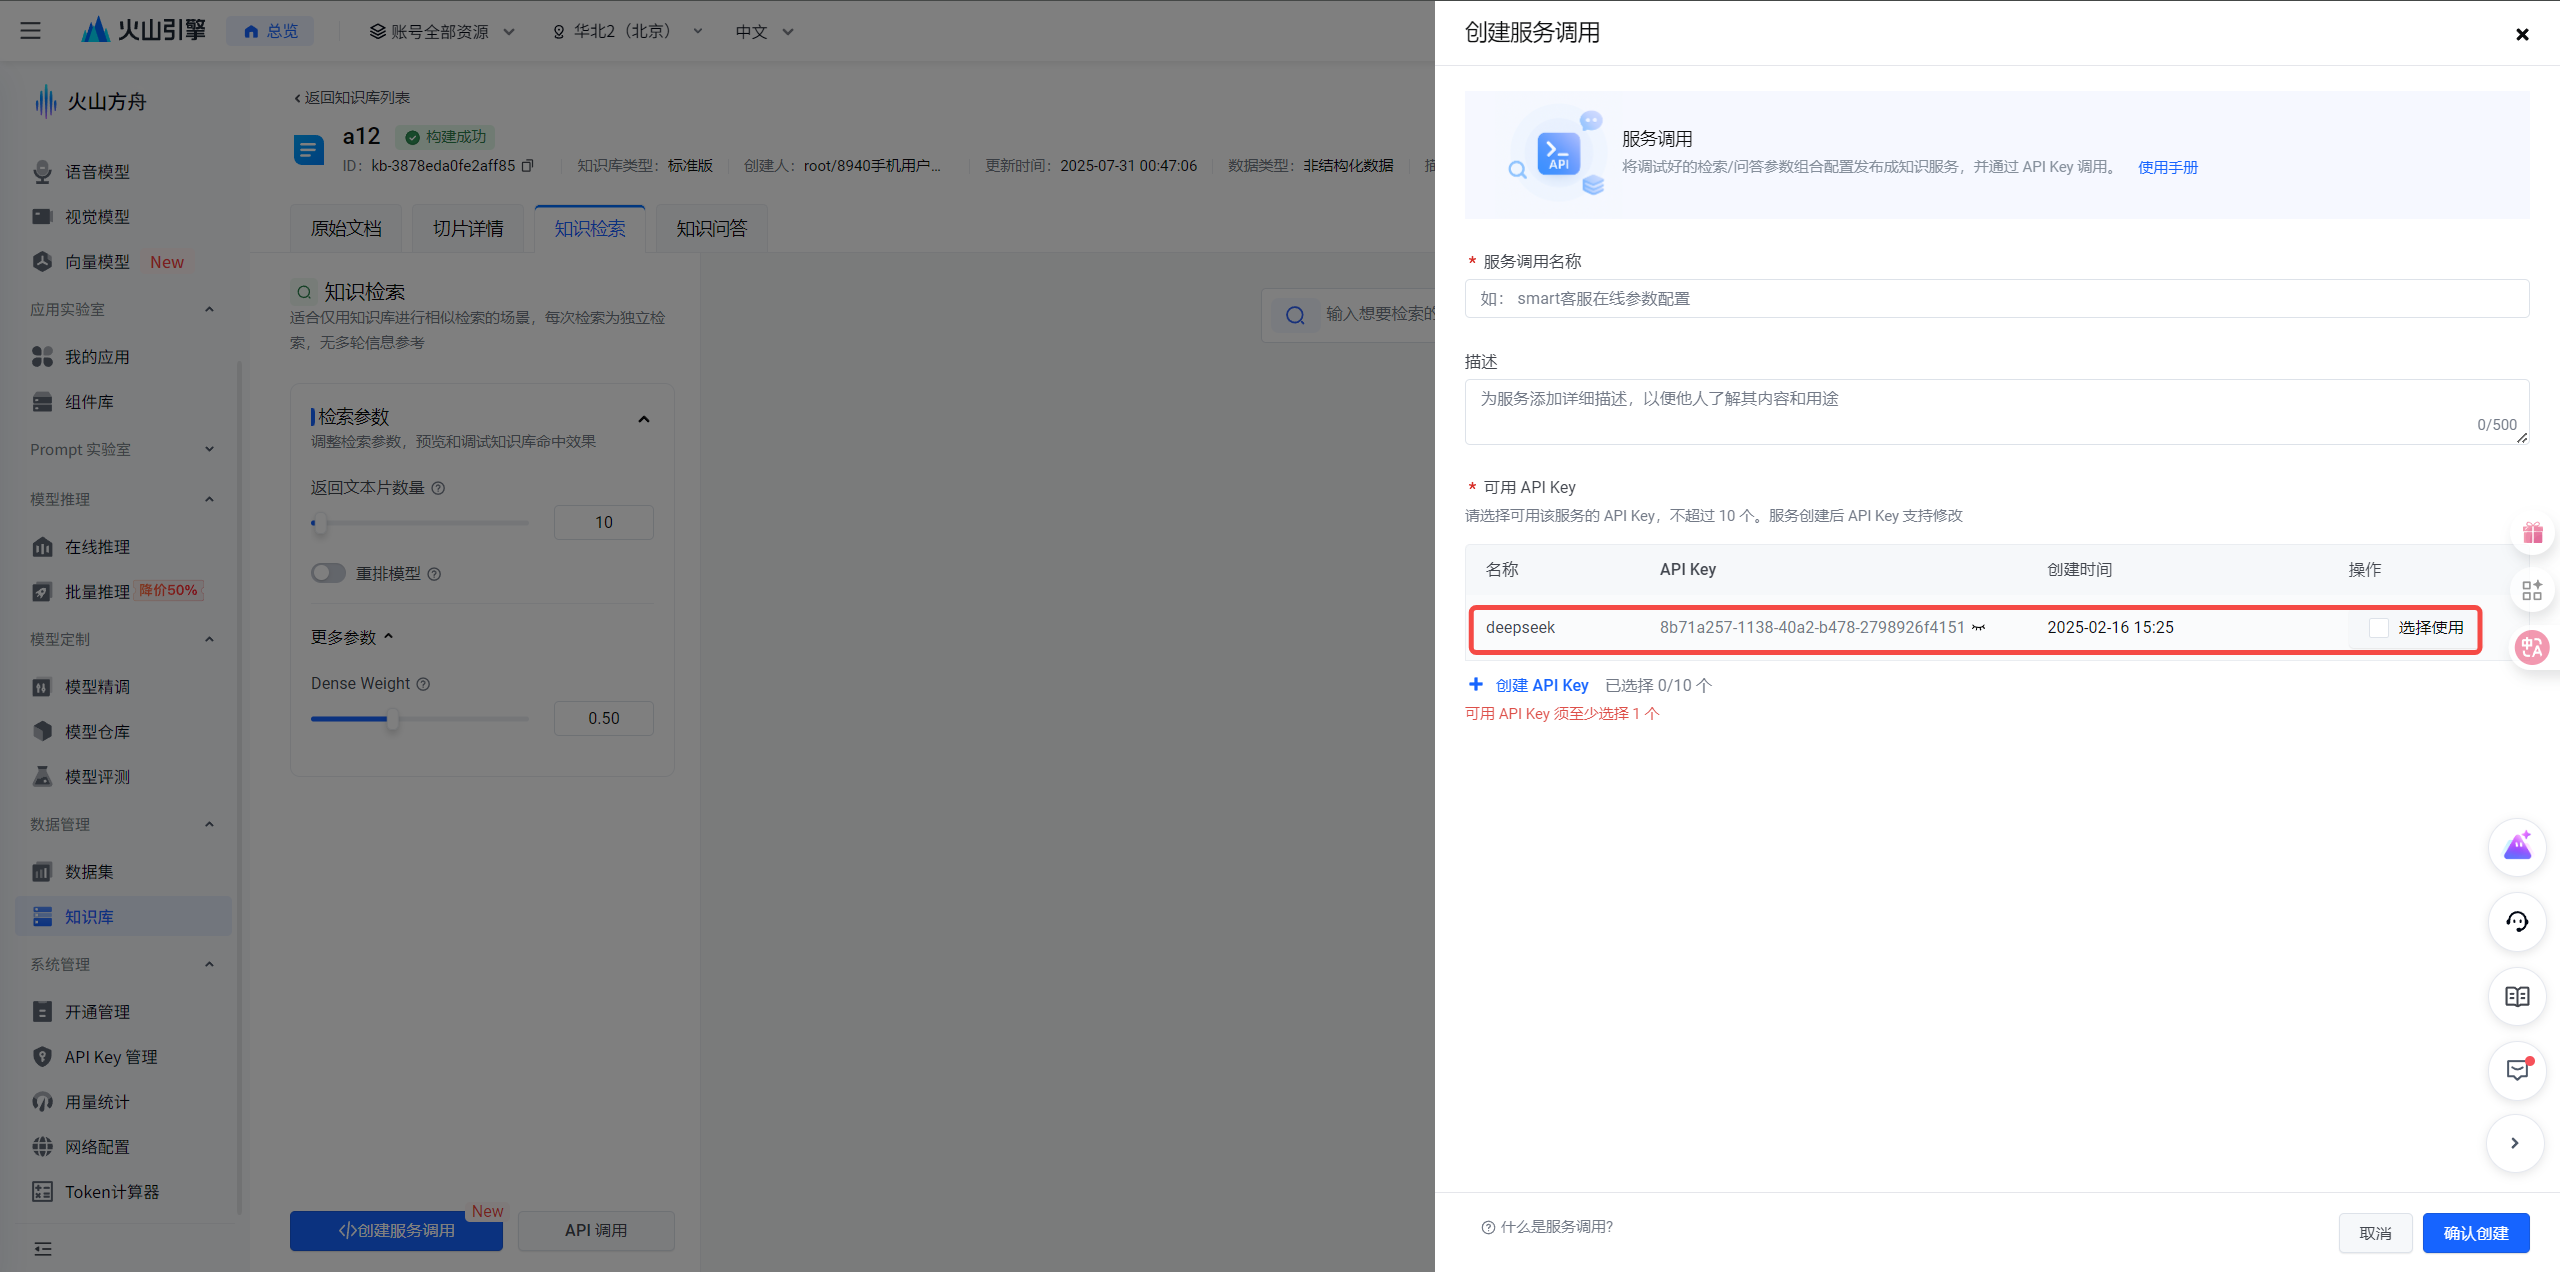Image resolution: width=2560 pixels, height=1272 pixels.
Task: Click the Token计算器 icon
Action: pos(42,1192)
